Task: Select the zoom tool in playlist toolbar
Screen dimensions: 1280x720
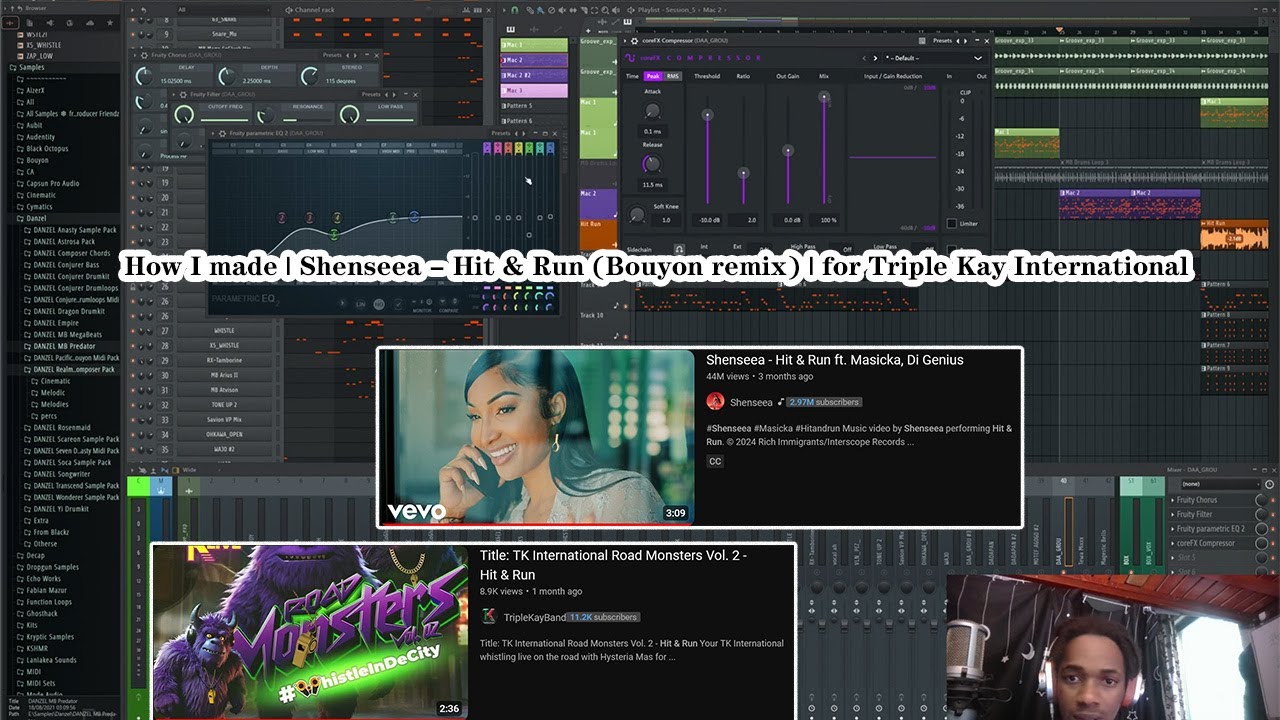Action: (605, 10)
